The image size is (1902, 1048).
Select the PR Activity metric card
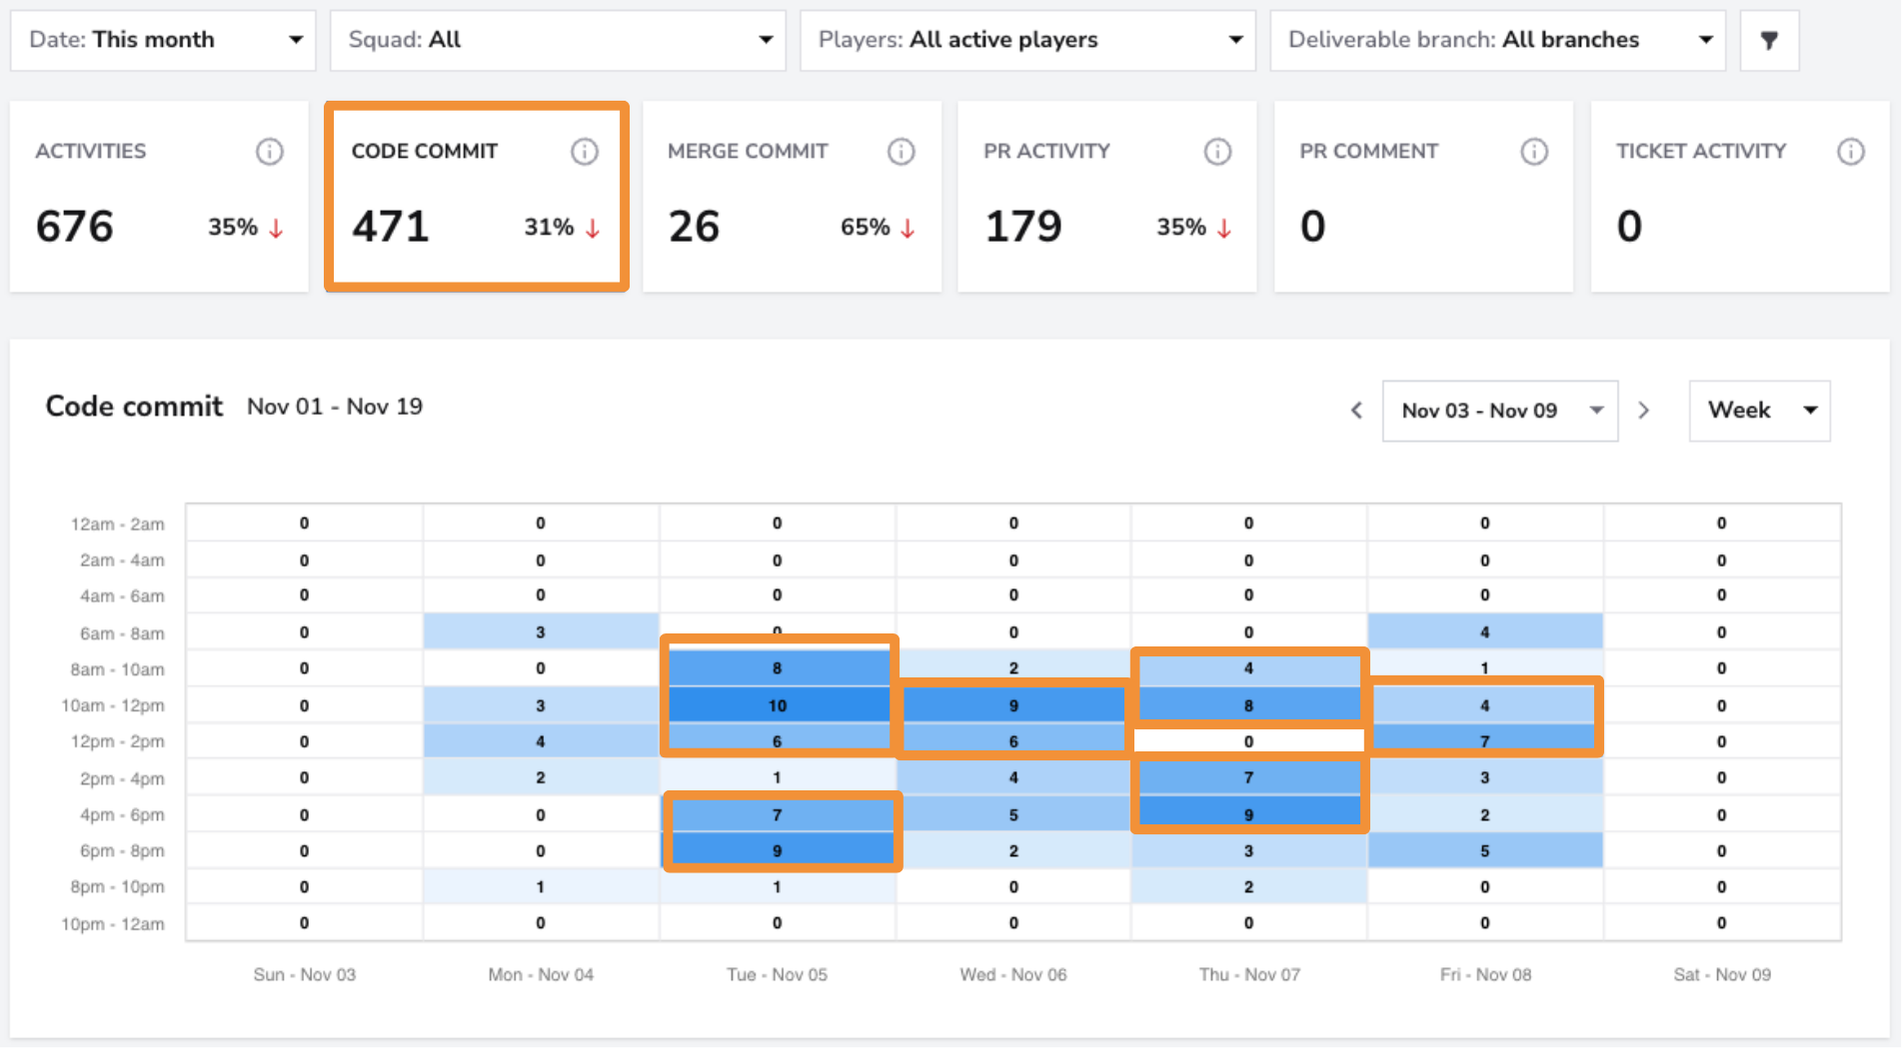(x=1107, y=197)
